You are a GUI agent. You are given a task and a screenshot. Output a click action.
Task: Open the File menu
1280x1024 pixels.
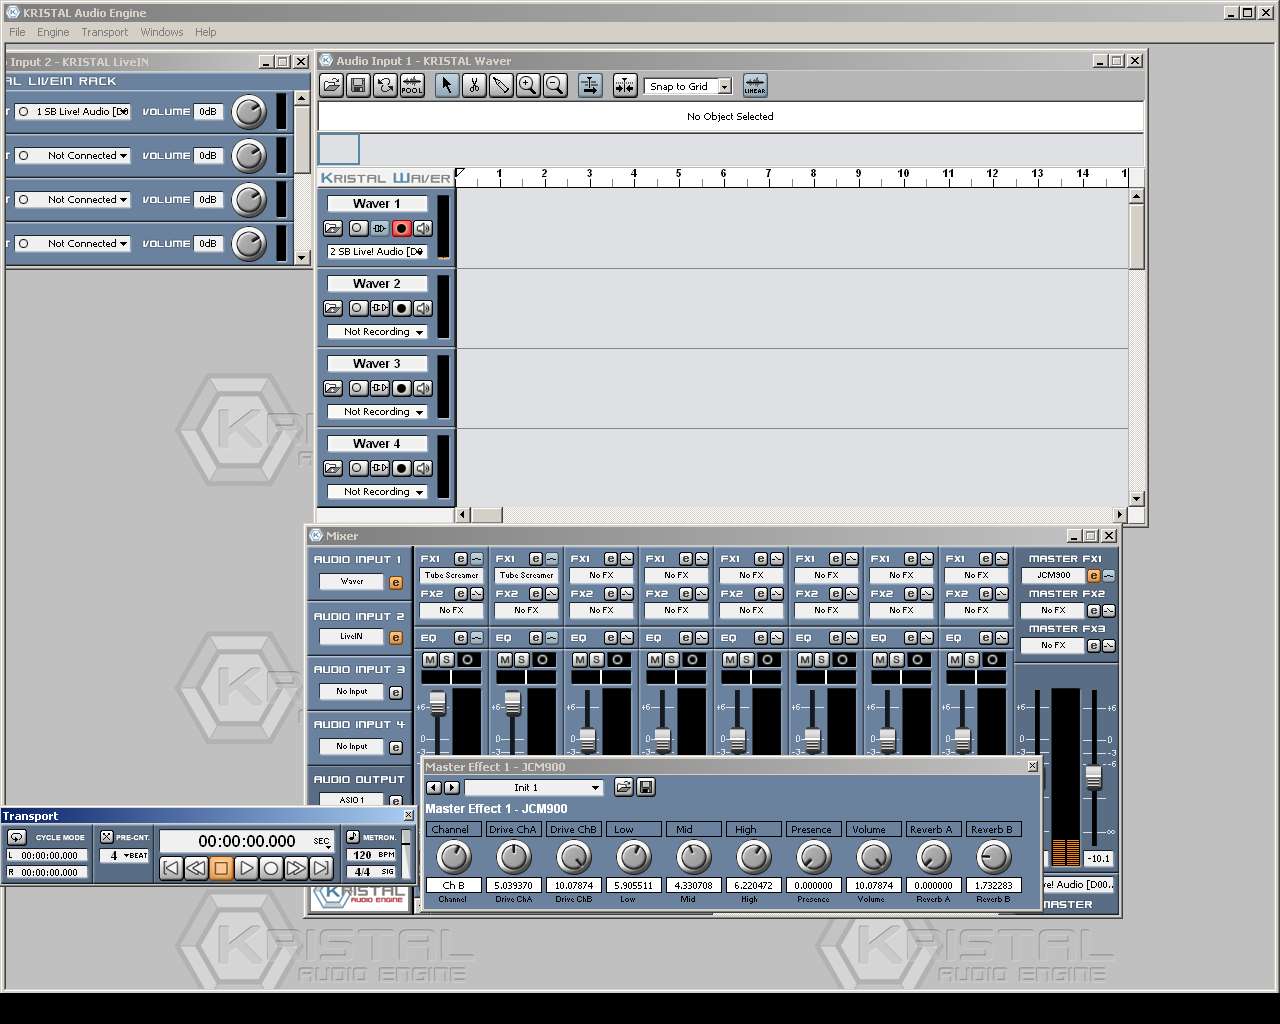click(17, 32)
